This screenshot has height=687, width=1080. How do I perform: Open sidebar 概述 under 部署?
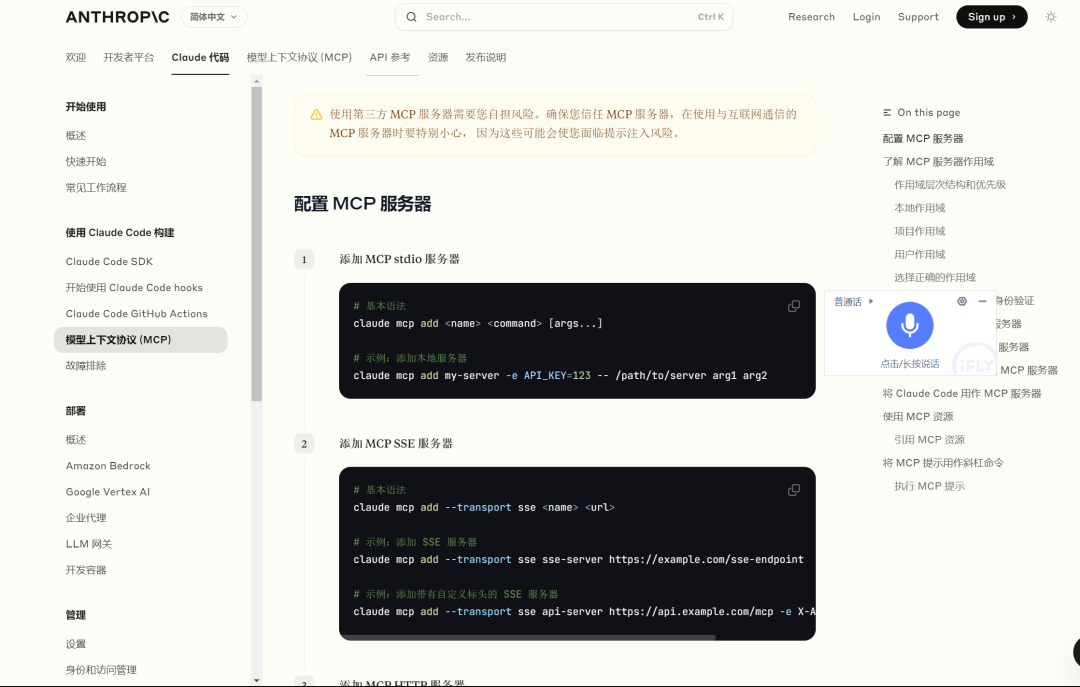(x=76, y=440)
